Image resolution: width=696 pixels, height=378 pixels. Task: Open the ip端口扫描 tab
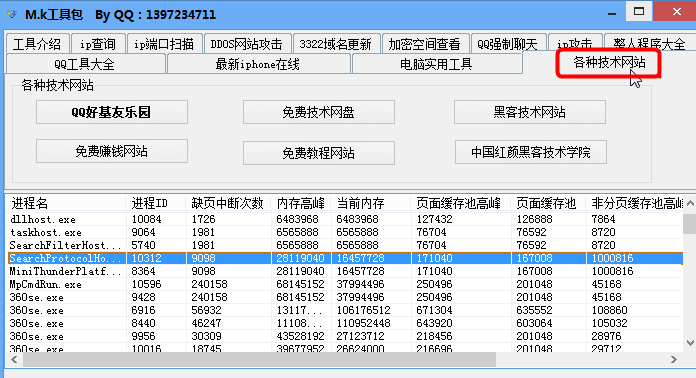click(x=165, y=43)
